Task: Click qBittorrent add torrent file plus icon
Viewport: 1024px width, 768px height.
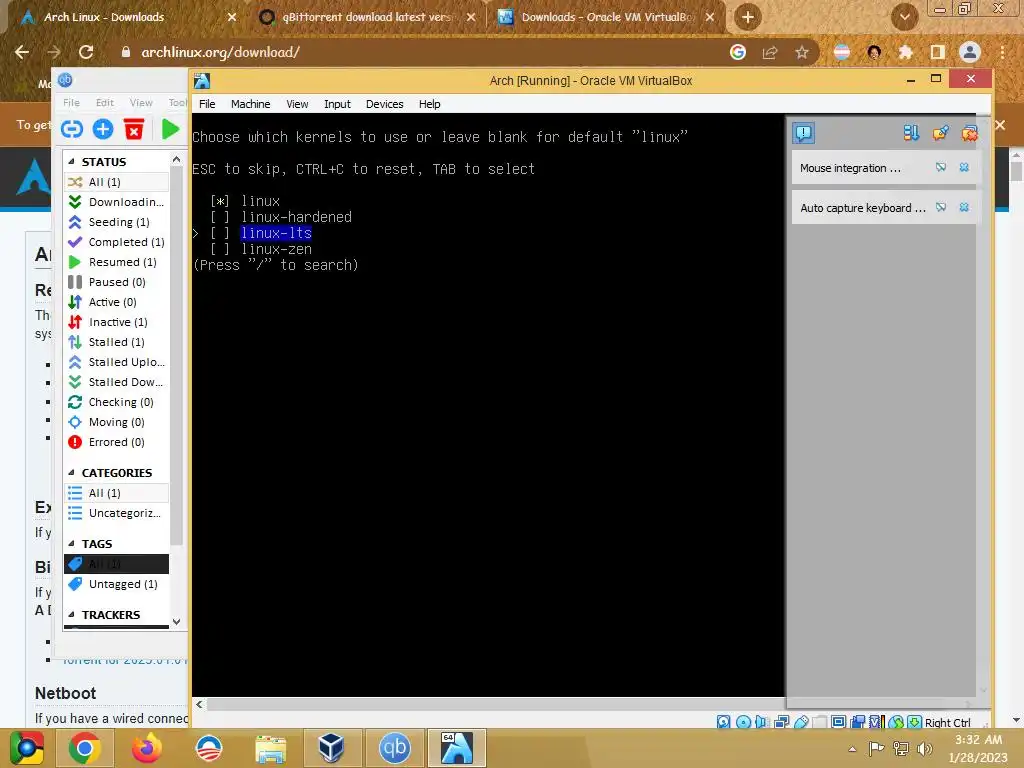Action: coord(103,129)
